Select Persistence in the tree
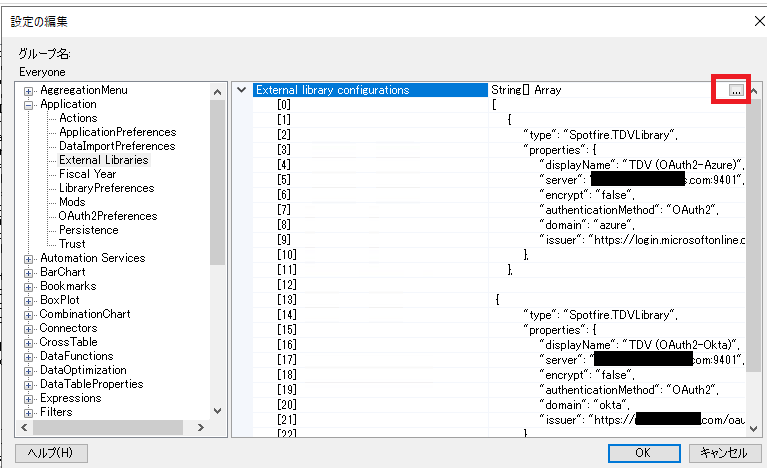Screen dimensions: 767x468 tap(89, 230)
